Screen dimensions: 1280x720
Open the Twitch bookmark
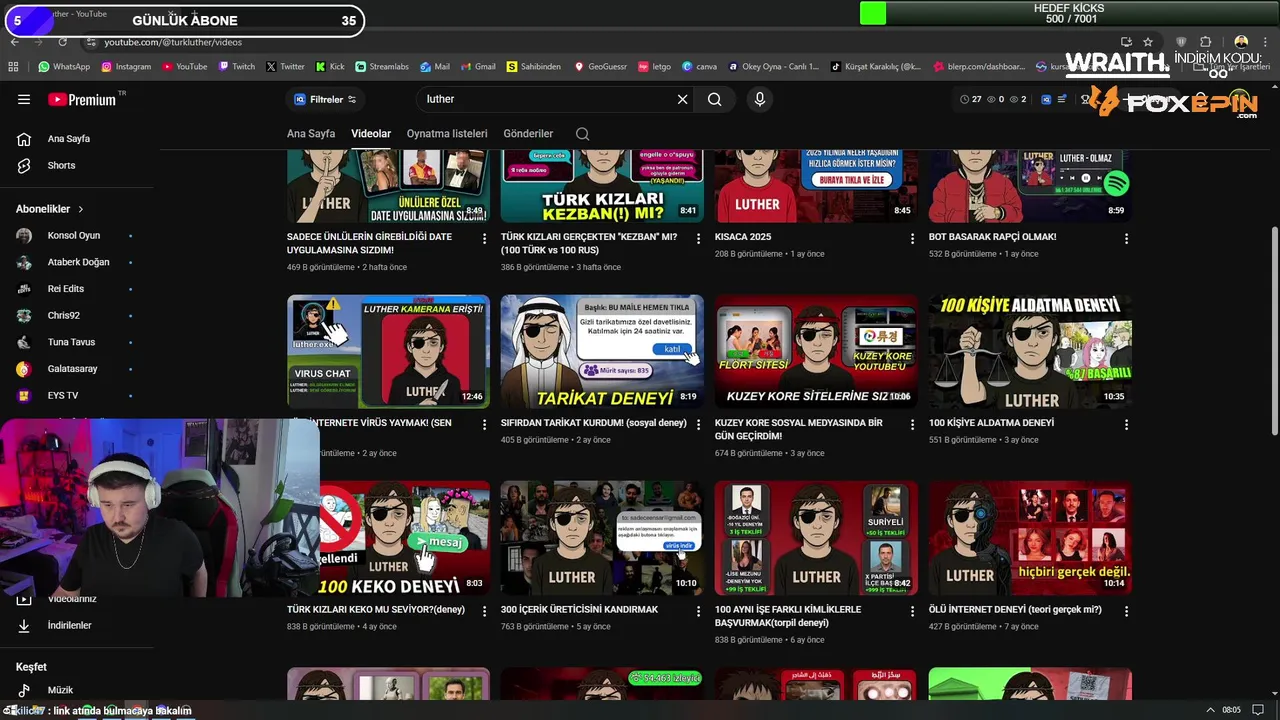pyautogui.click(x=236, y=67)
